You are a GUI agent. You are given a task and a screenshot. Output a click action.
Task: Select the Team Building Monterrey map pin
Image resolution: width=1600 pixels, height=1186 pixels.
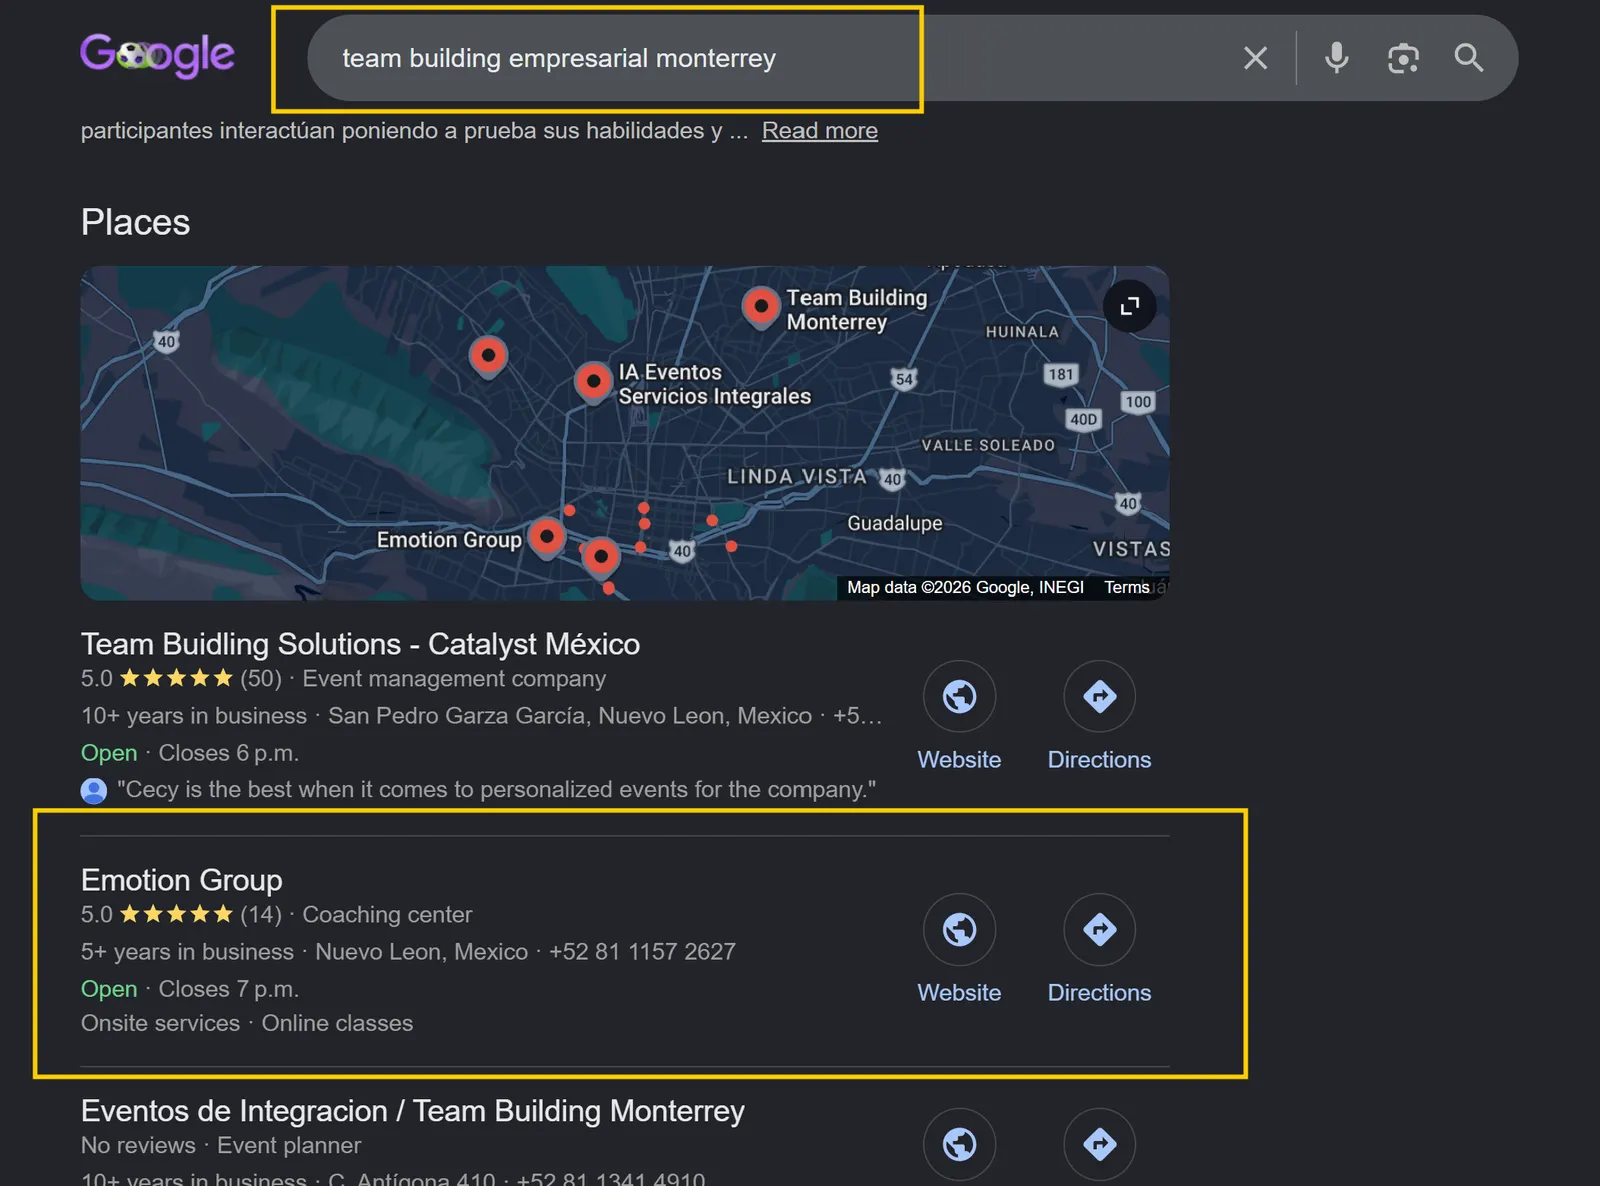761,306
